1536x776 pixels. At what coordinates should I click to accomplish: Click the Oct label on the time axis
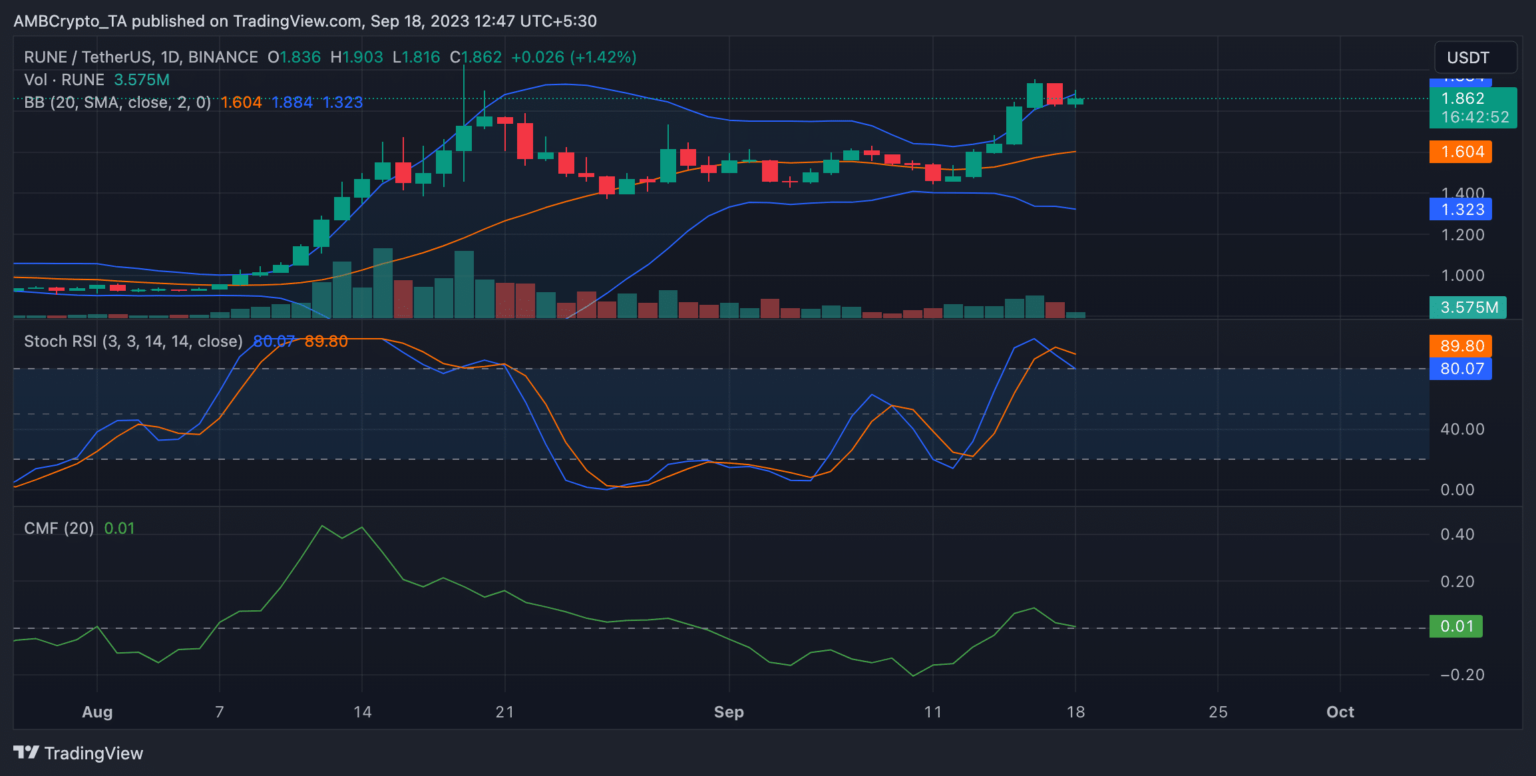click(x=1340, y=712)
